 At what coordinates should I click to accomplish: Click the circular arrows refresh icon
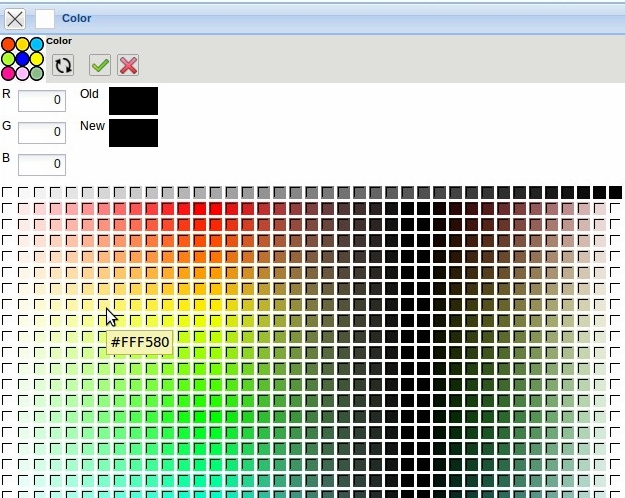(x=63, y=65)
